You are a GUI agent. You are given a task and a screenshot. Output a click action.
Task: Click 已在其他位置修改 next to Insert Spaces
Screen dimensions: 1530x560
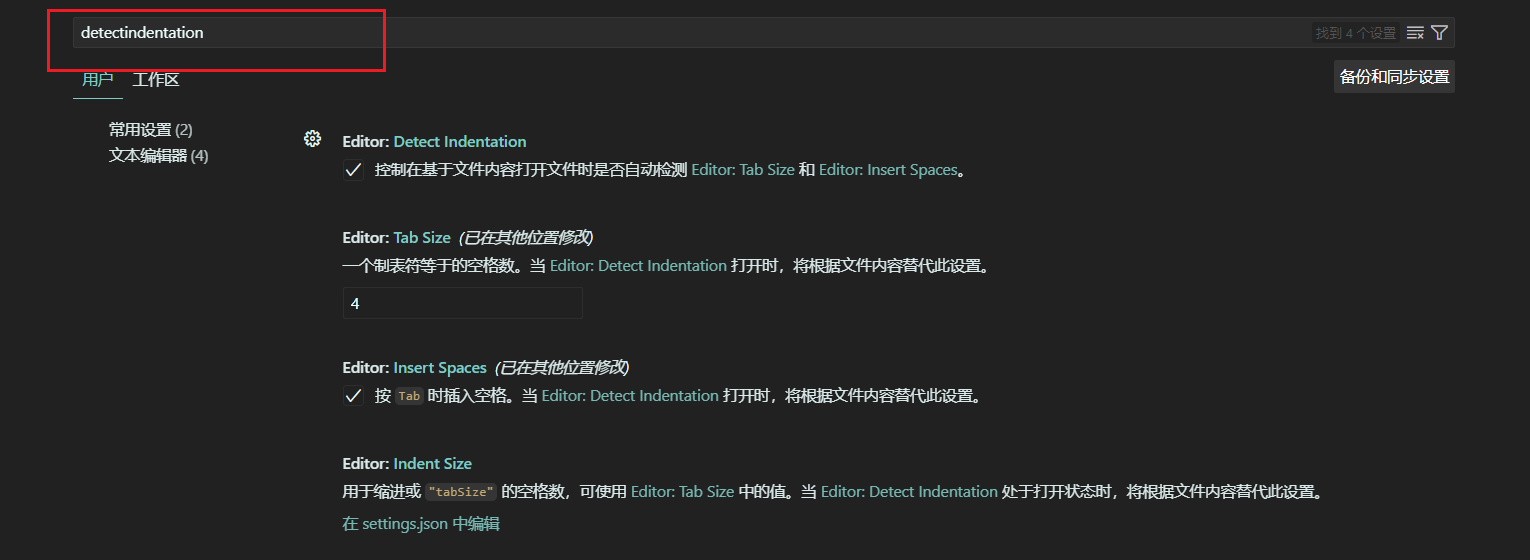562,368
